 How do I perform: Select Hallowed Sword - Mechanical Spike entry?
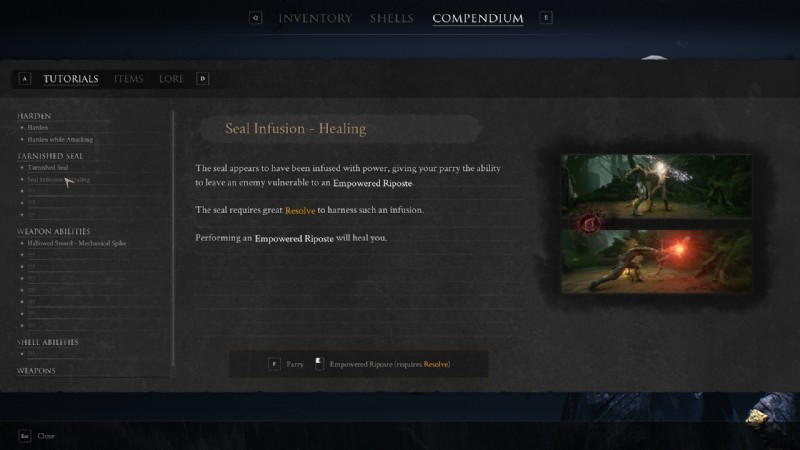point(77,243)
